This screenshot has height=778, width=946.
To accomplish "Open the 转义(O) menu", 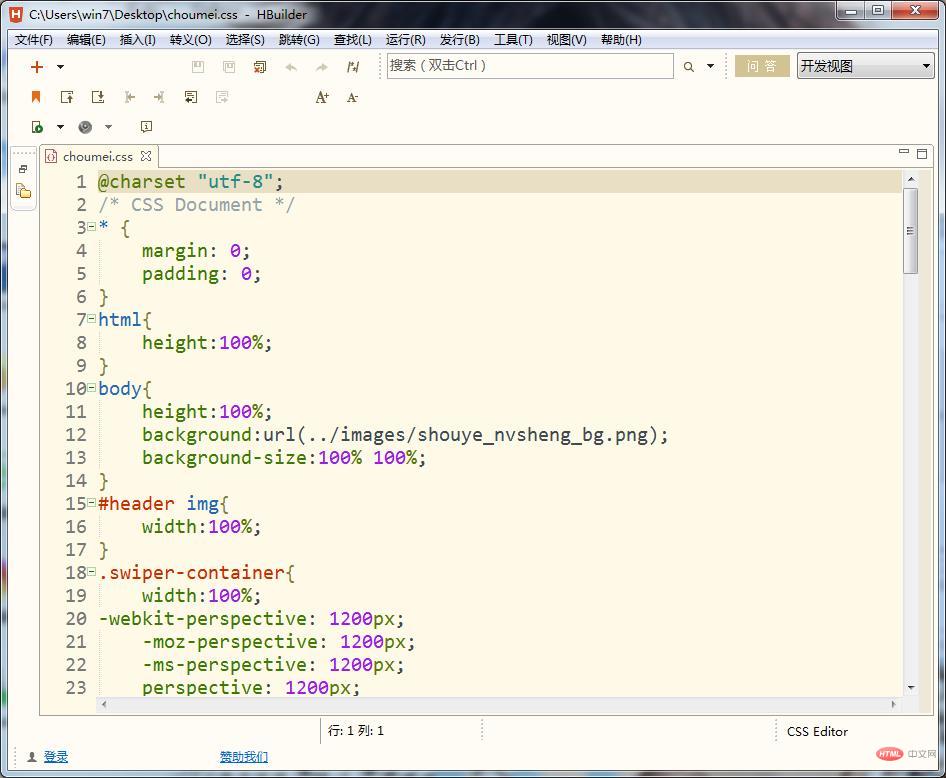I will click(x=191, y=40).
